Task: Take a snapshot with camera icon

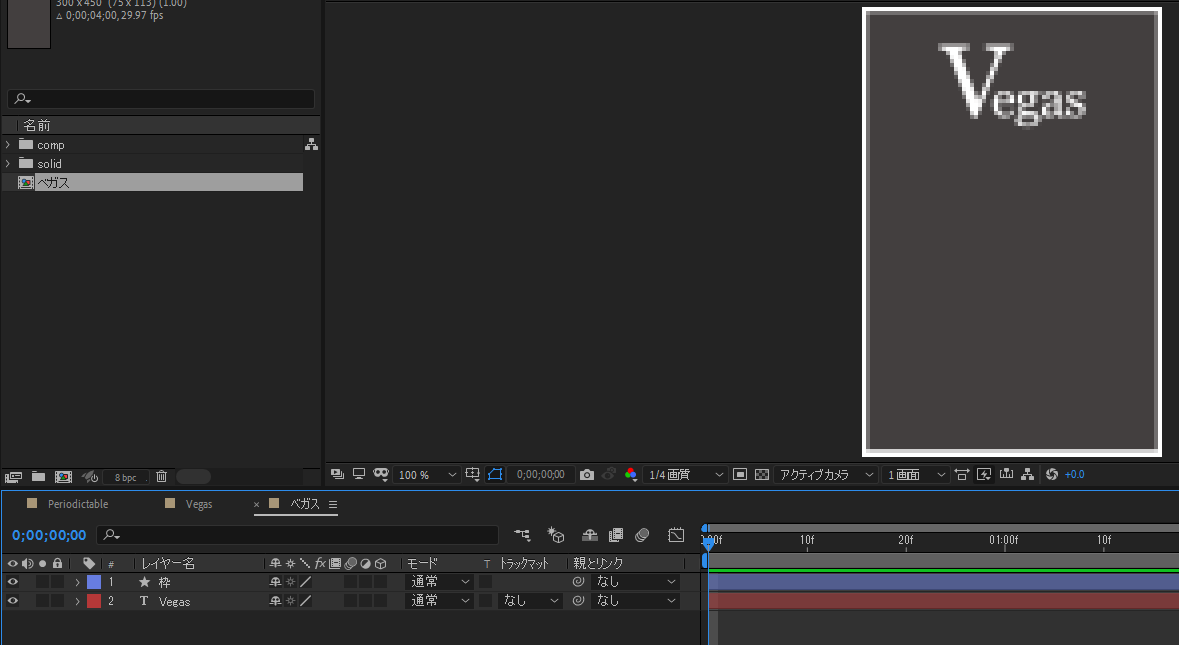Action: click(x=586, y=474)
